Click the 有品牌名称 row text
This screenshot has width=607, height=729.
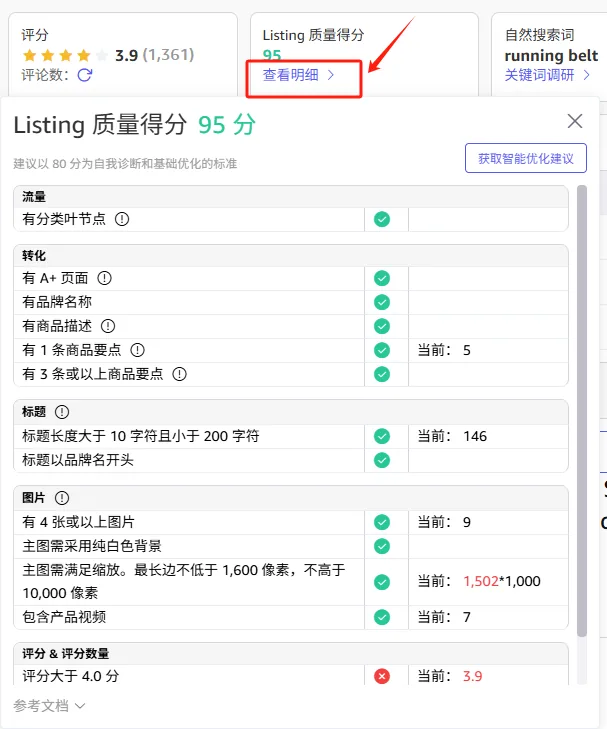pyautogui.click(x=57, y=302)
